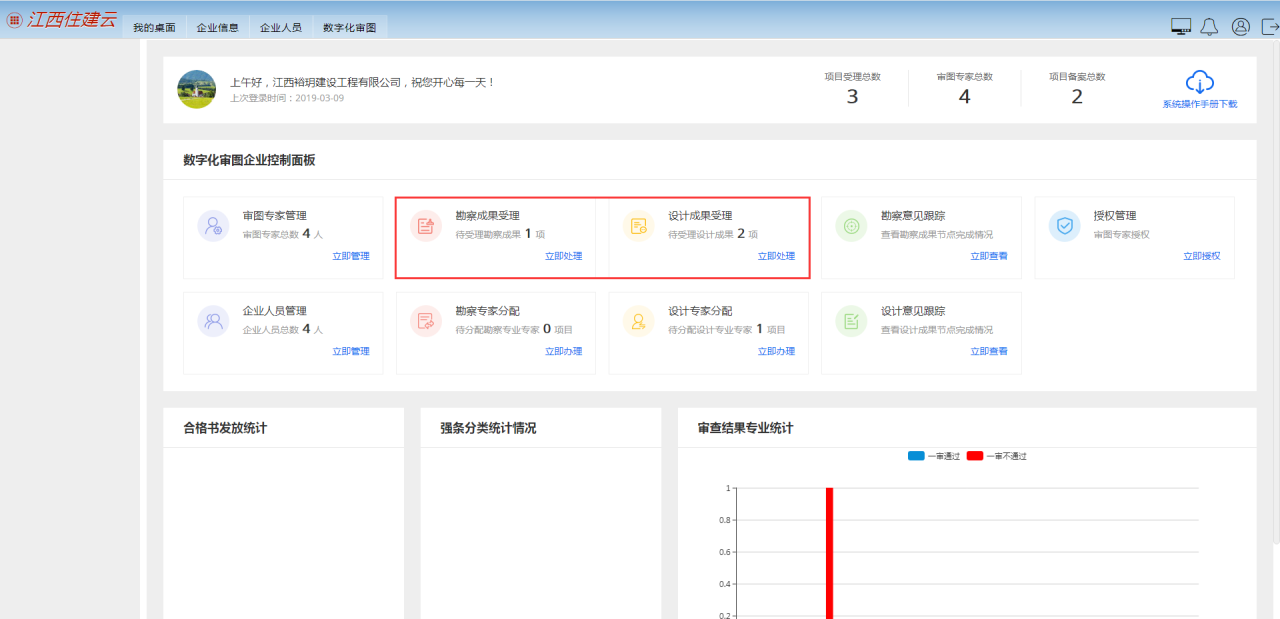Click the 项目备案总数 value 2
Viewport: 1280px width, 619px height.
(1077, 97)
